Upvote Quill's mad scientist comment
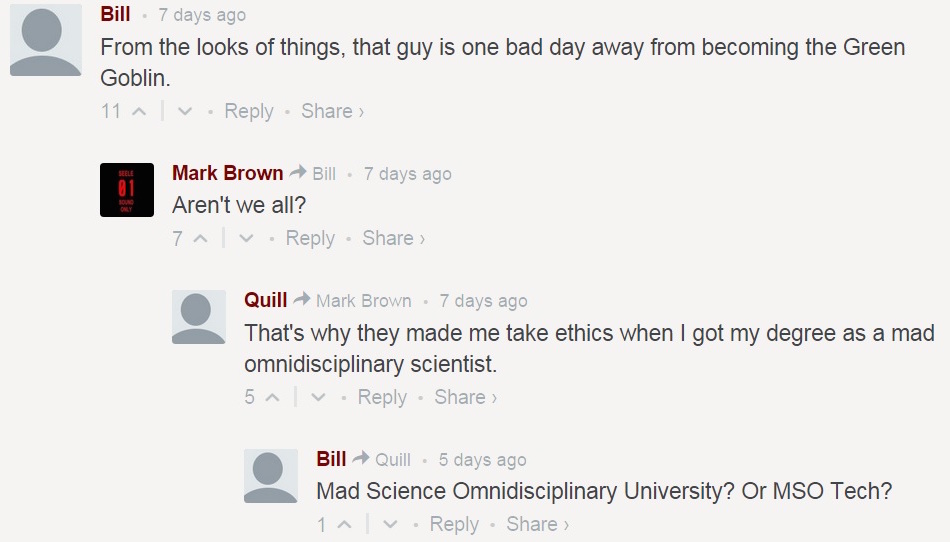The height and width of the screenshot is (542, 950). click(x=272, y=397)
